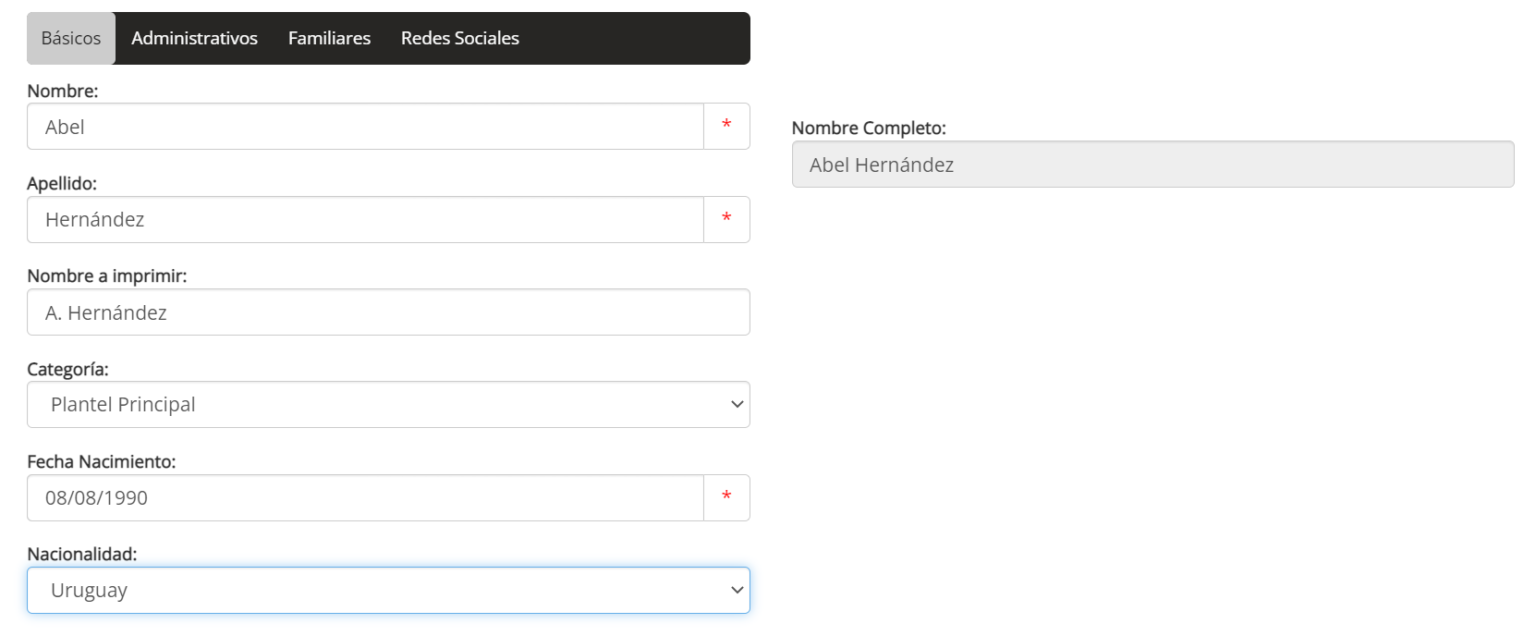Click the red asterisk next to Apellido
The image size is (1536, 636).
click(x=727, y=219)
